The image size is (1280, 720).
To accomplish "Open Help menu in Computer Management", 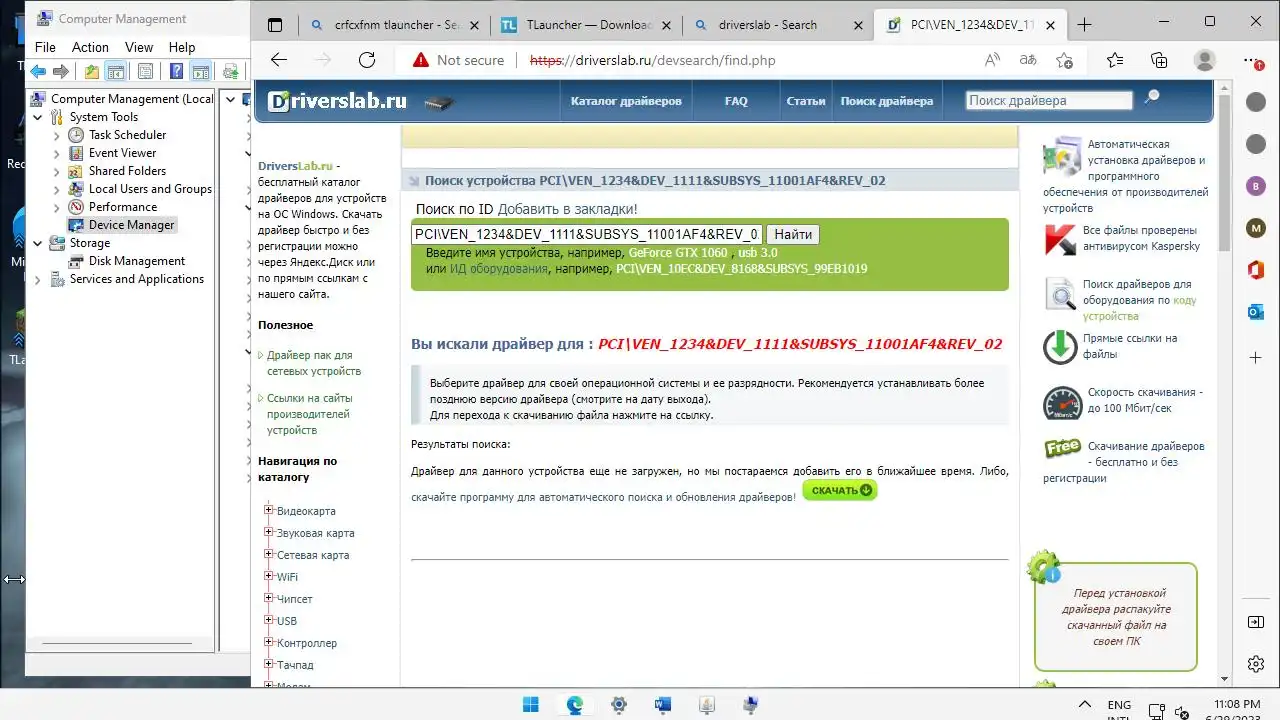I will (182, 47).
